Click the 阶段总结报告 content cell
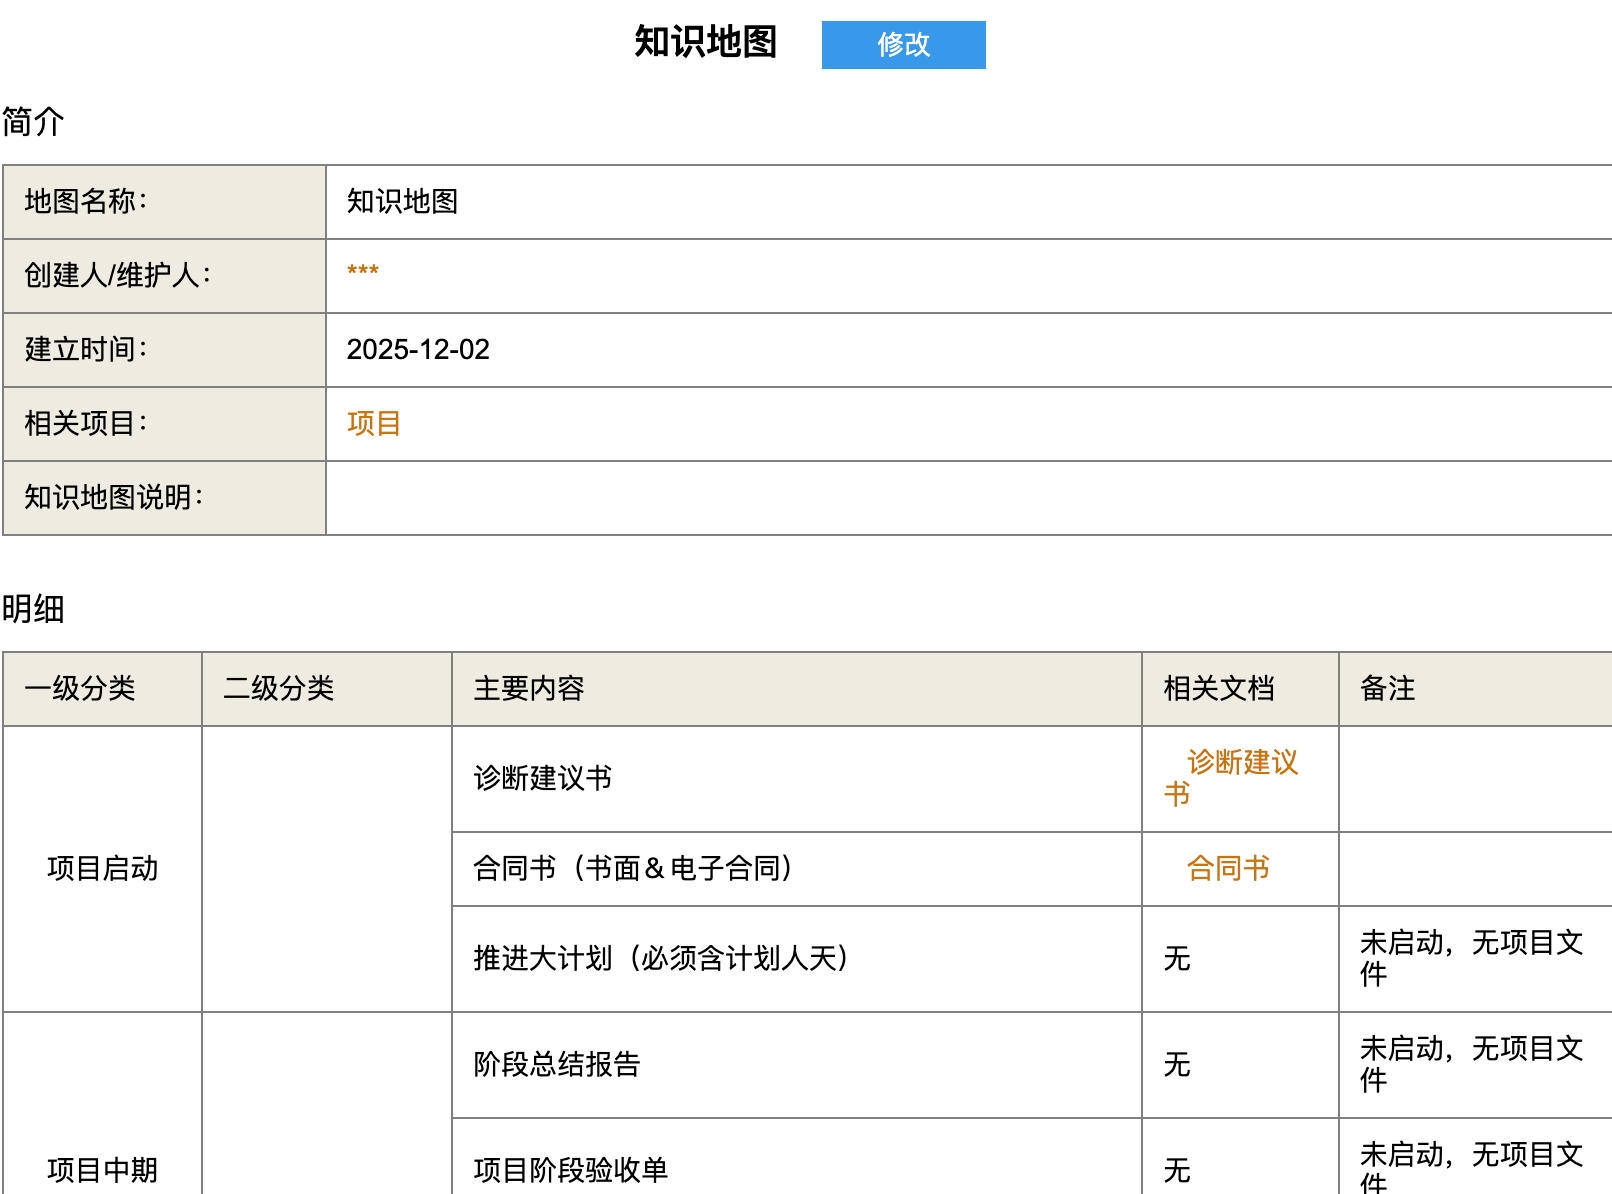Viewport: 1612px width, 1194px height. (x=556, y=1065)
